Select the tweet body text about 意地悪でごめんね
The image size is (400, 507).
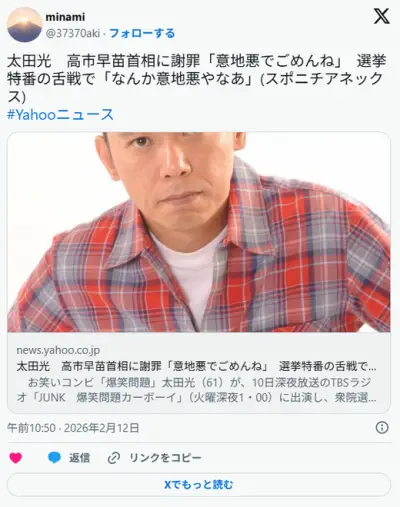coord(197,79)
